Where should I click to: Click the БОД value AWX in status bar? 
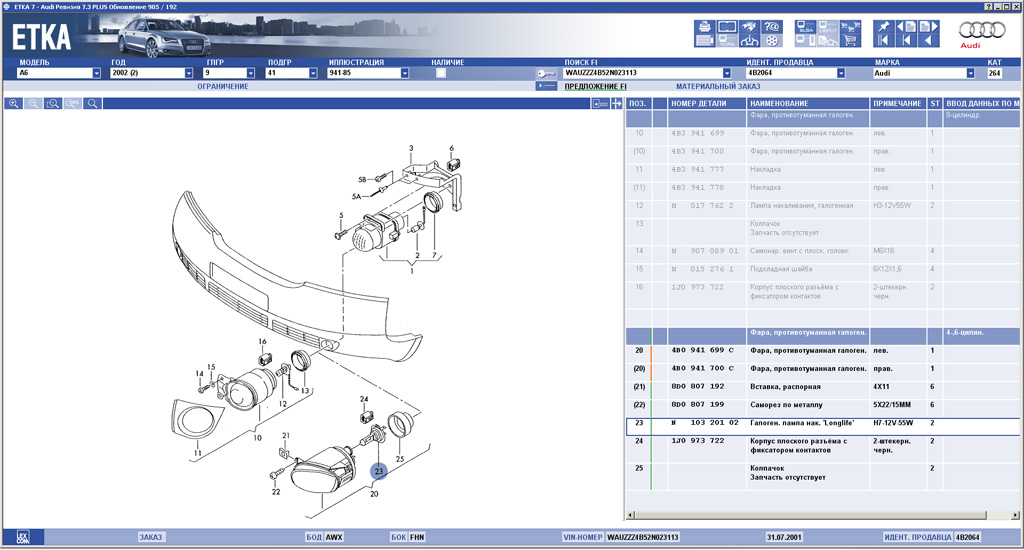click(x=334, y=538)
